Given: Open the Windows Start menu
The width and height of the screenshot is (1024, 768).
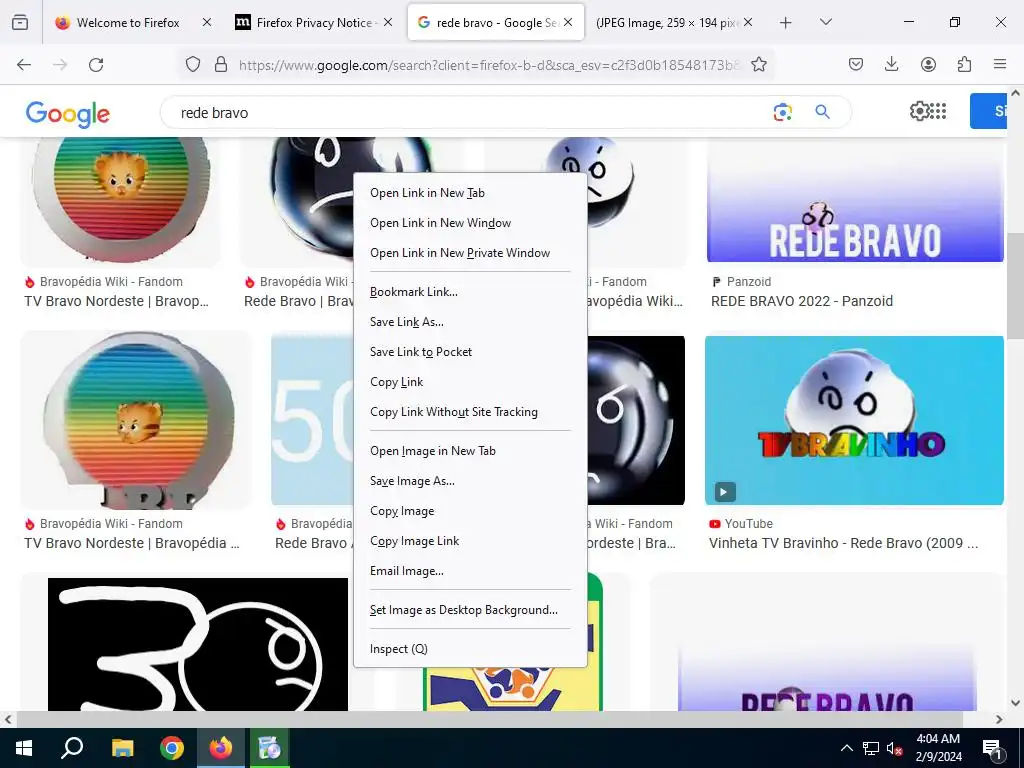Looking at the screenshot, I should click(x=24, y=748).
